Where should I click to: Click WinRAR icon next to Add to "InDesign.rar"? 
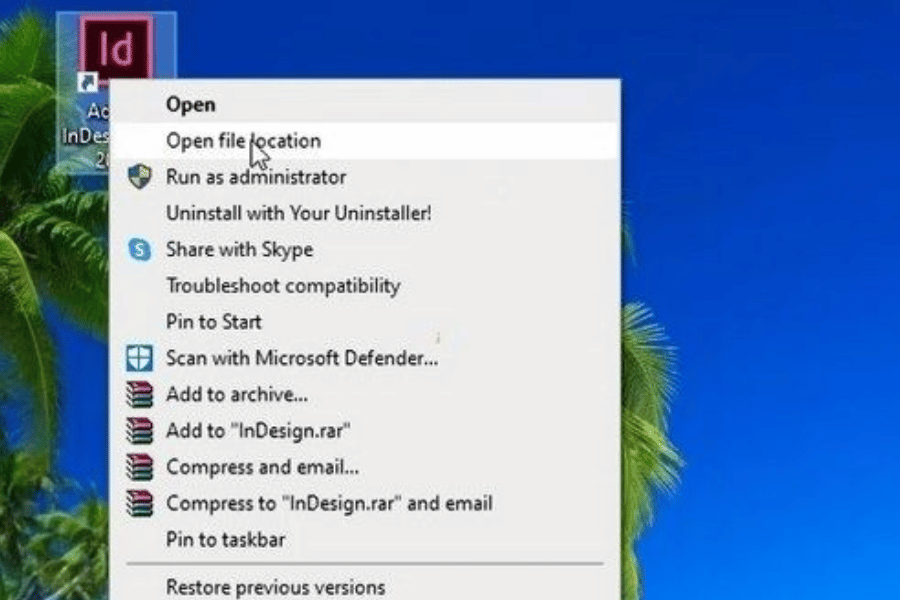click(x=140, y=431)
